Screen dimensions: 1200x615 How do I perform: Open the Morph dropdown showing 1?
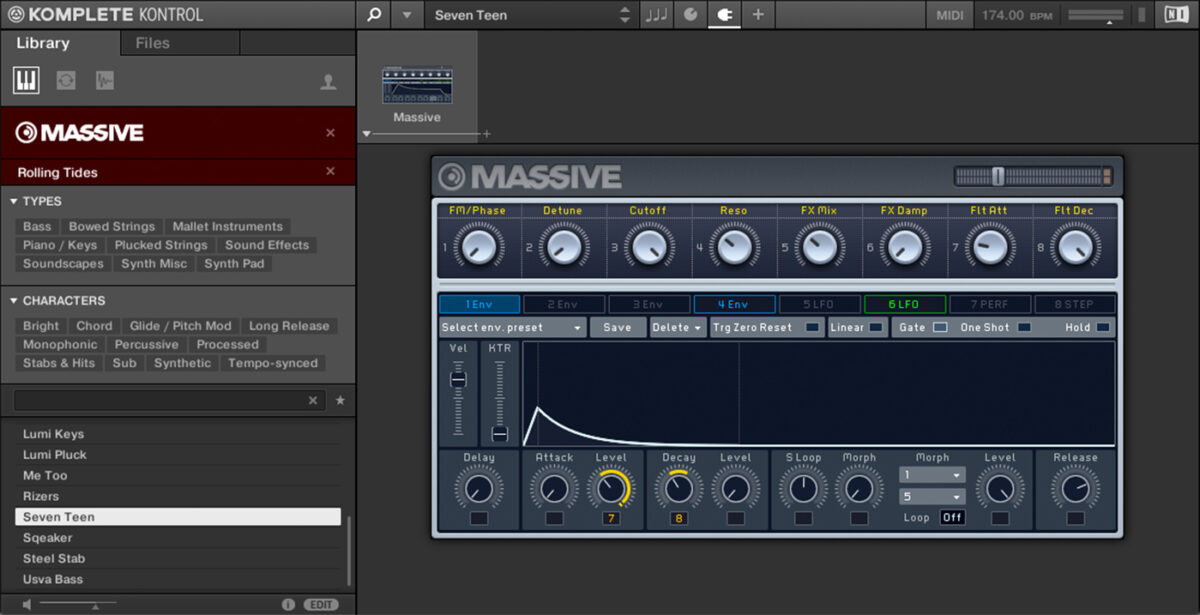pyautogui.click(x=932, y=475)
